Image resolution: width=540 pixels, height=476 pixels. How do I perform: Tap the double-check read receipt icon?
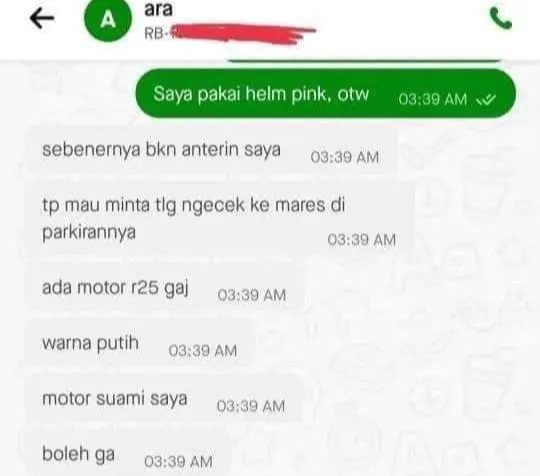[486, 100]
